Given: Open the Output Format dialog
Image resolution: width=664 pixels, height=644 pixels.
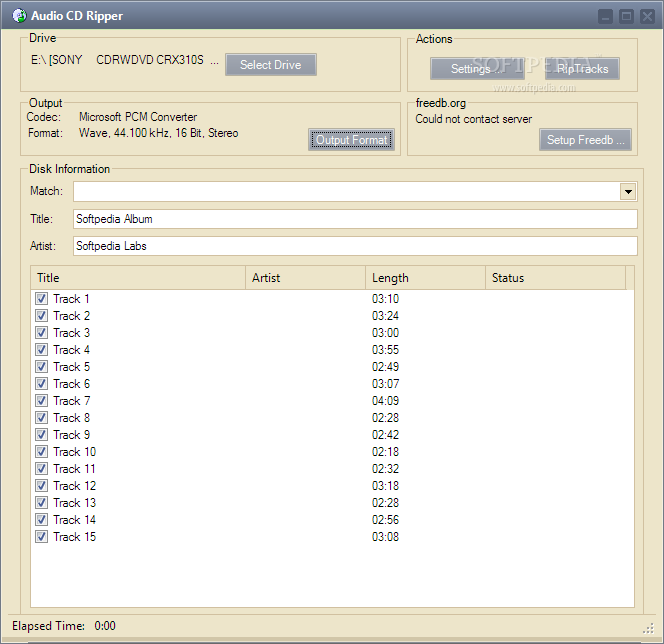Looking at the screenshot, I should (351, 140).
